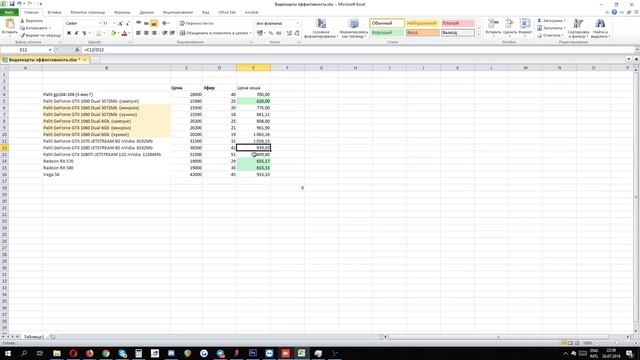The image size is (640, 360).
Task: Align text to the middle of the cell
Action: pyautogui.click(x=146, y=23)
